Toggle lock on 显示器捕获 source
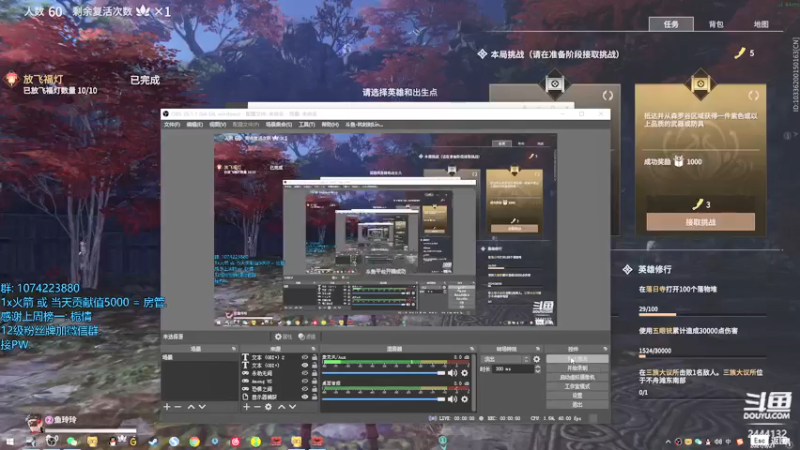The image size is (800, 450). click(314, 397)
